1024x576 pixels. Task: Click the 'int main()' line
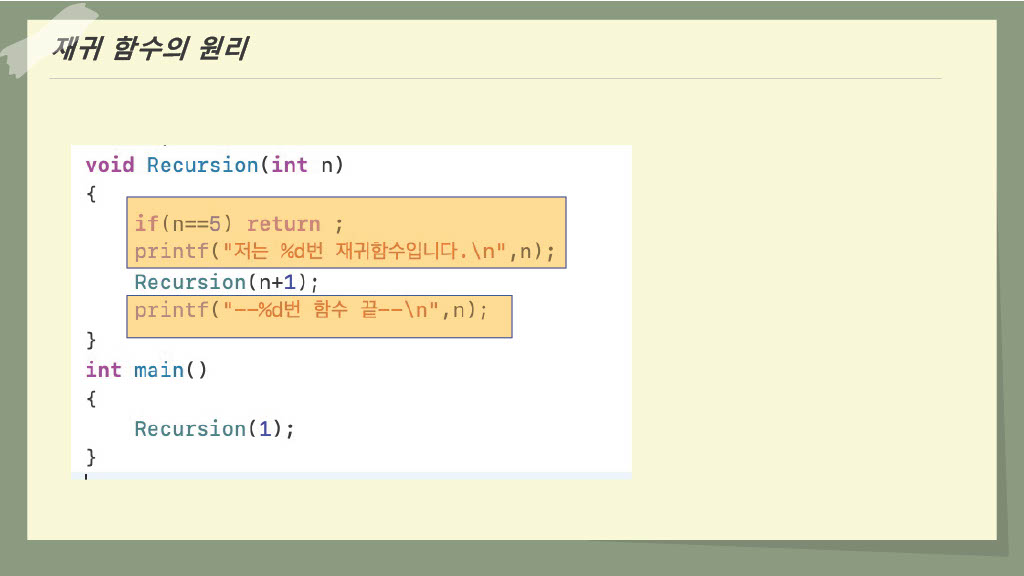pyautogui.click(x=146, y=370)
